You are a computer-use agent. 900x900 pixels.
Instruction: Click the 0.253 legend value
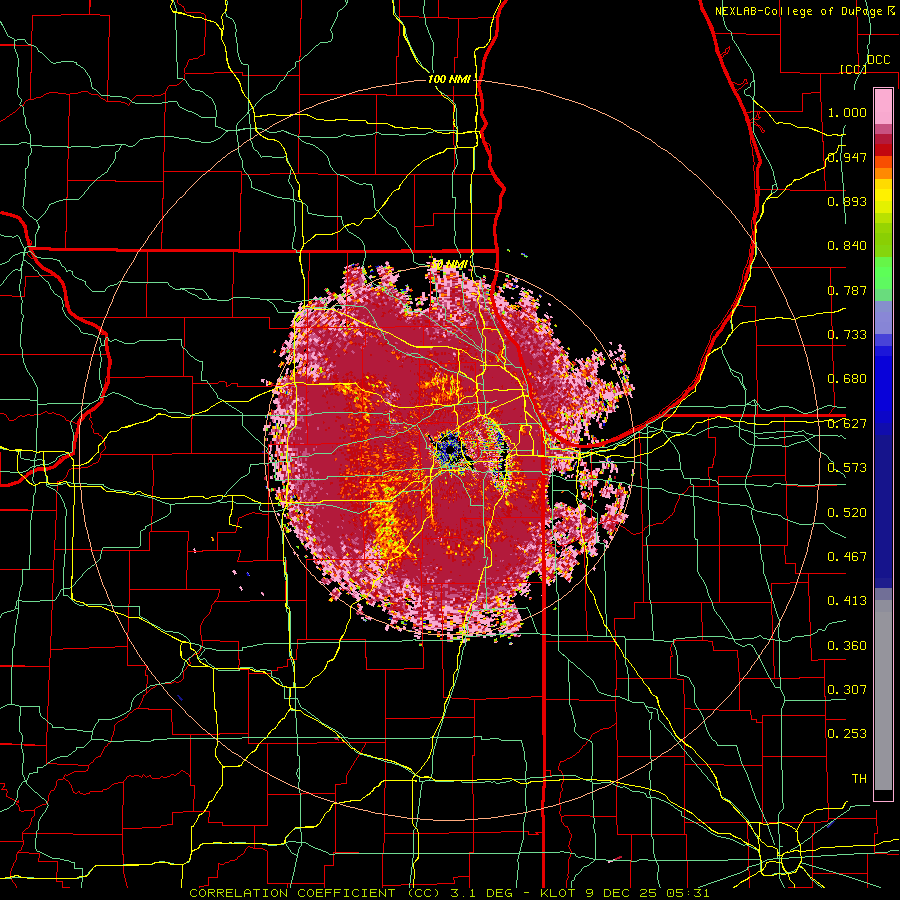[847, 734]
